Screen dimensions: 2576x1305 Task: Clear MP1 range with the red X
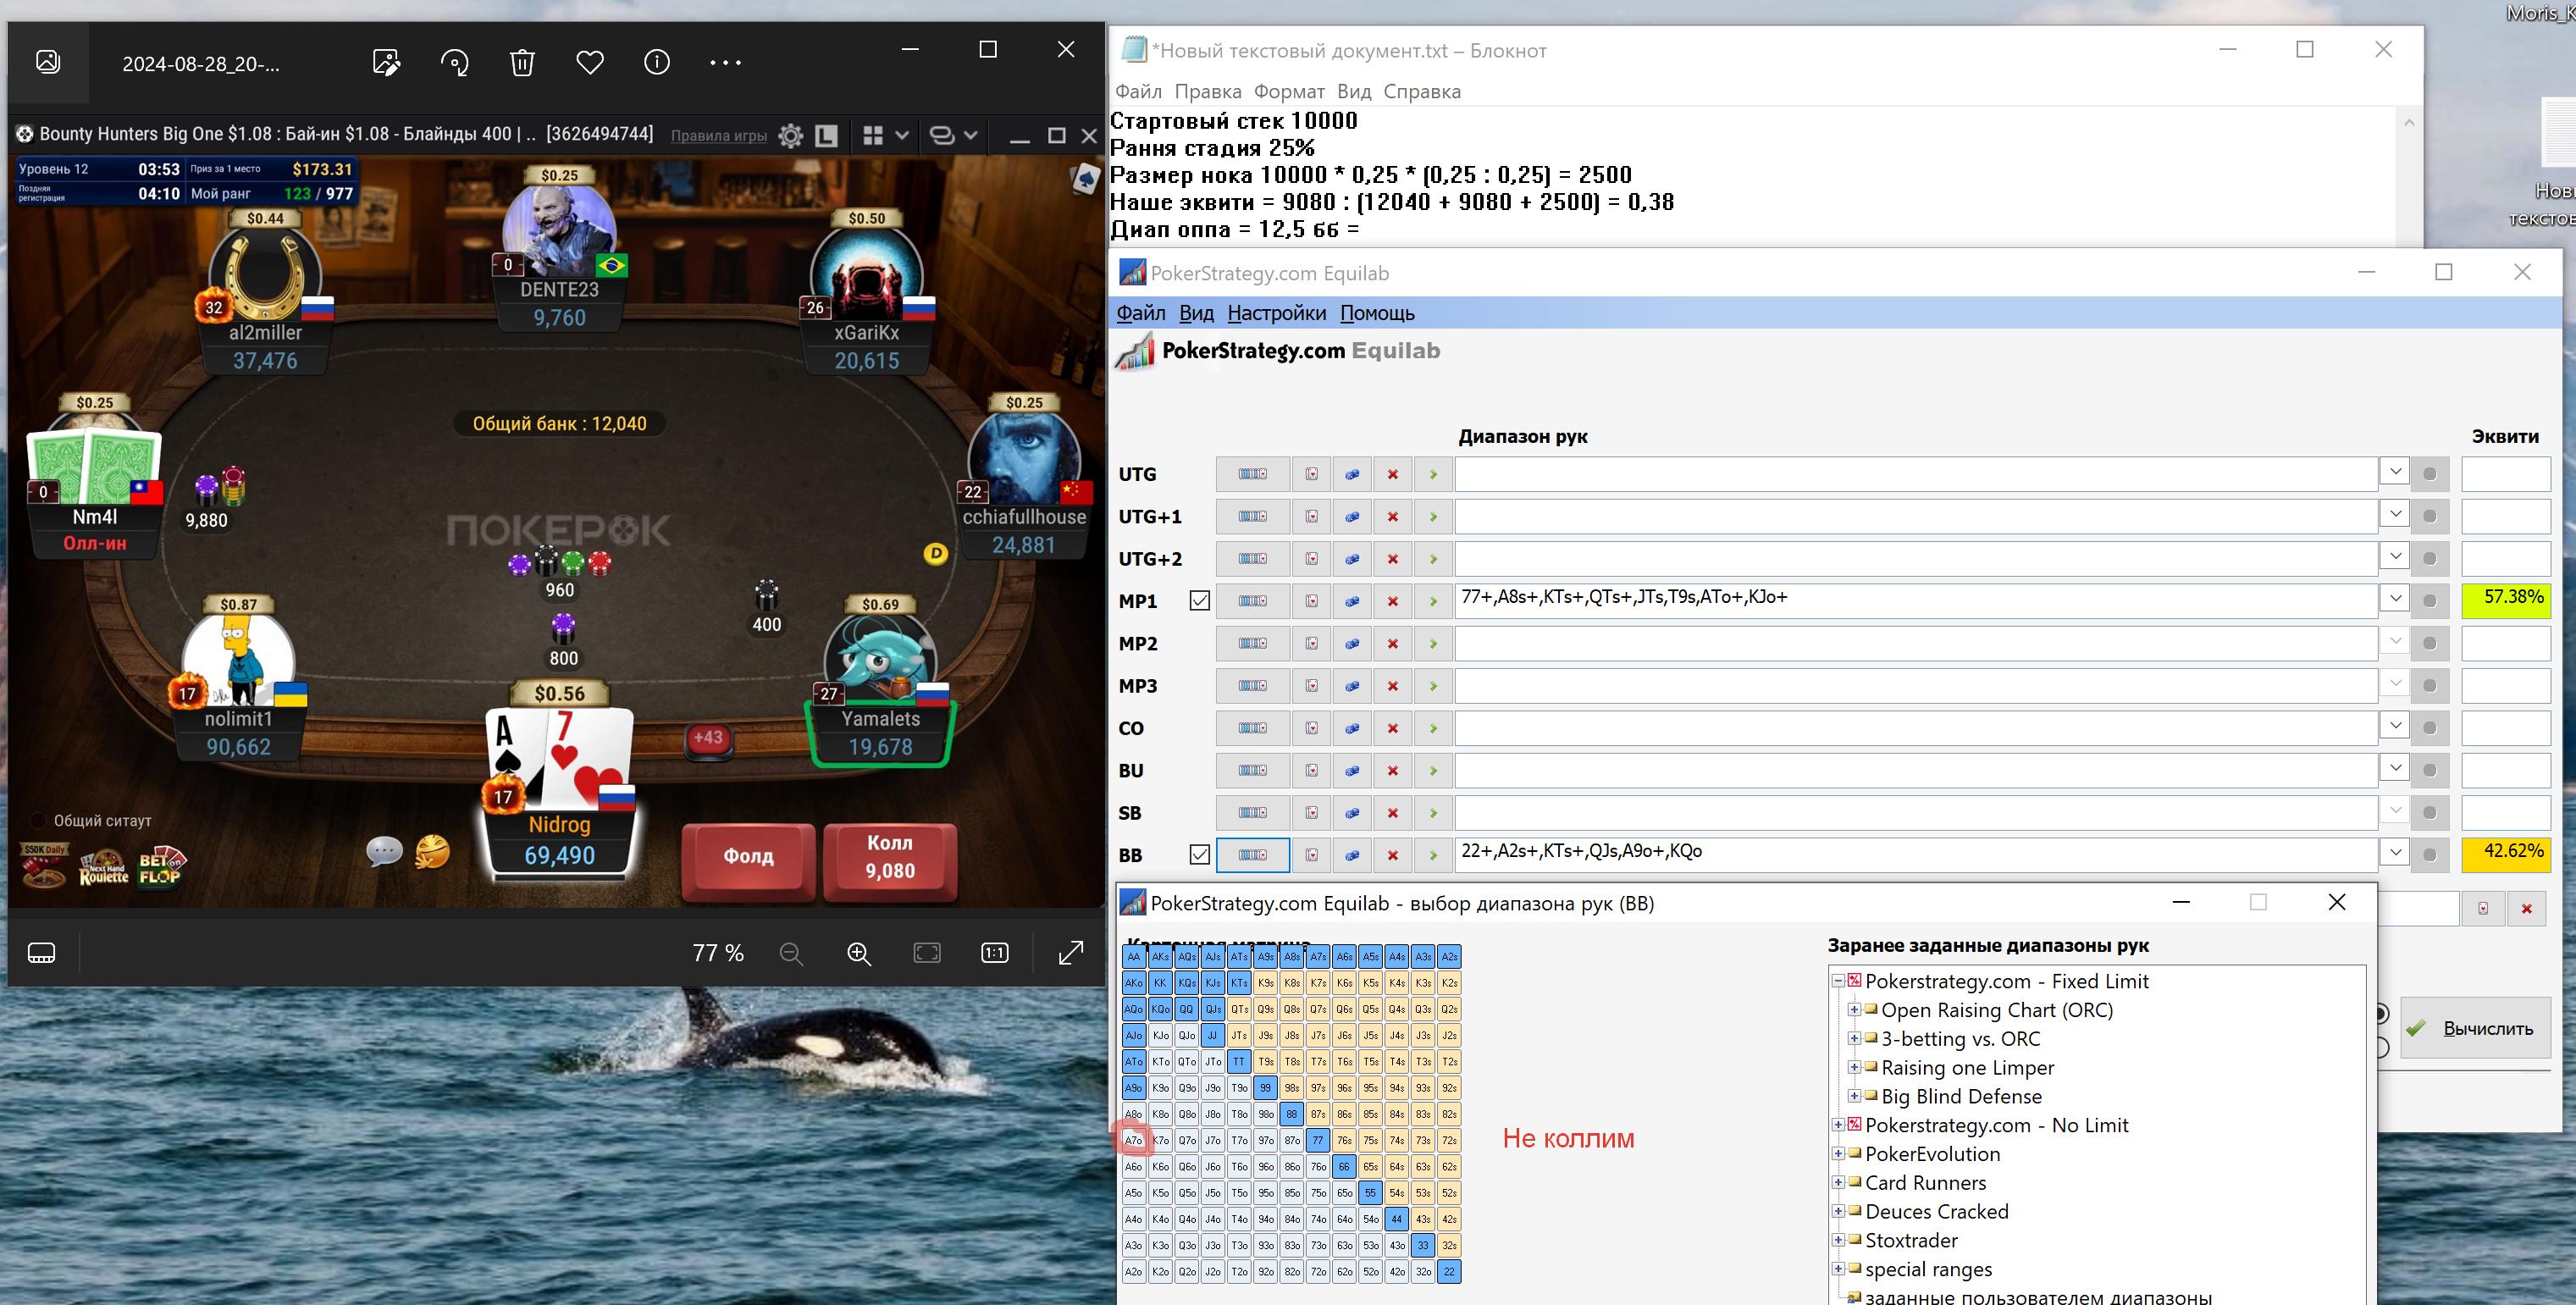1392,601
